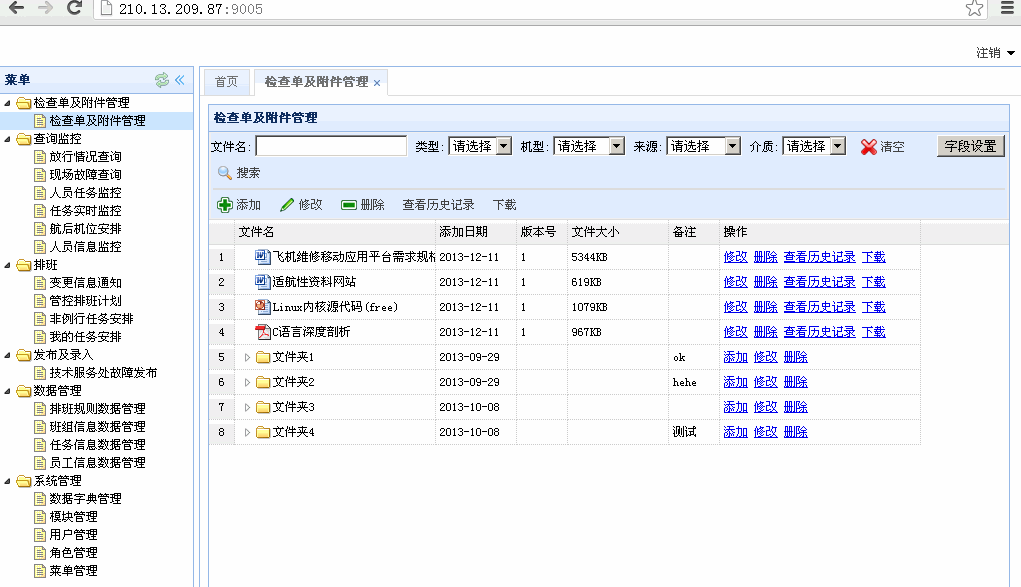
Task: Open the 类型 dropdown
Action: click(x=504, y=146)
